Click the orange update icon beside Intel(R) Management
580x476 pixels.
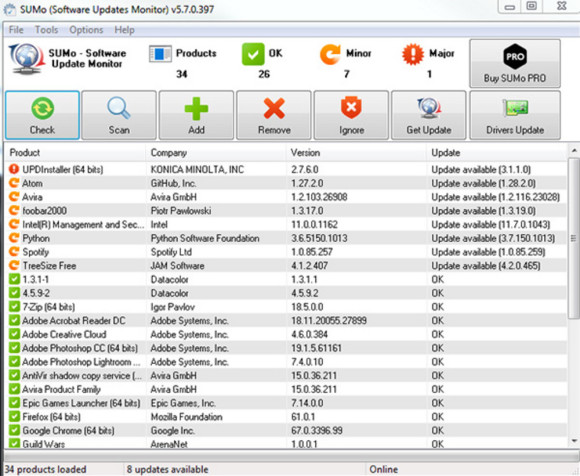(x=14, y=224)
